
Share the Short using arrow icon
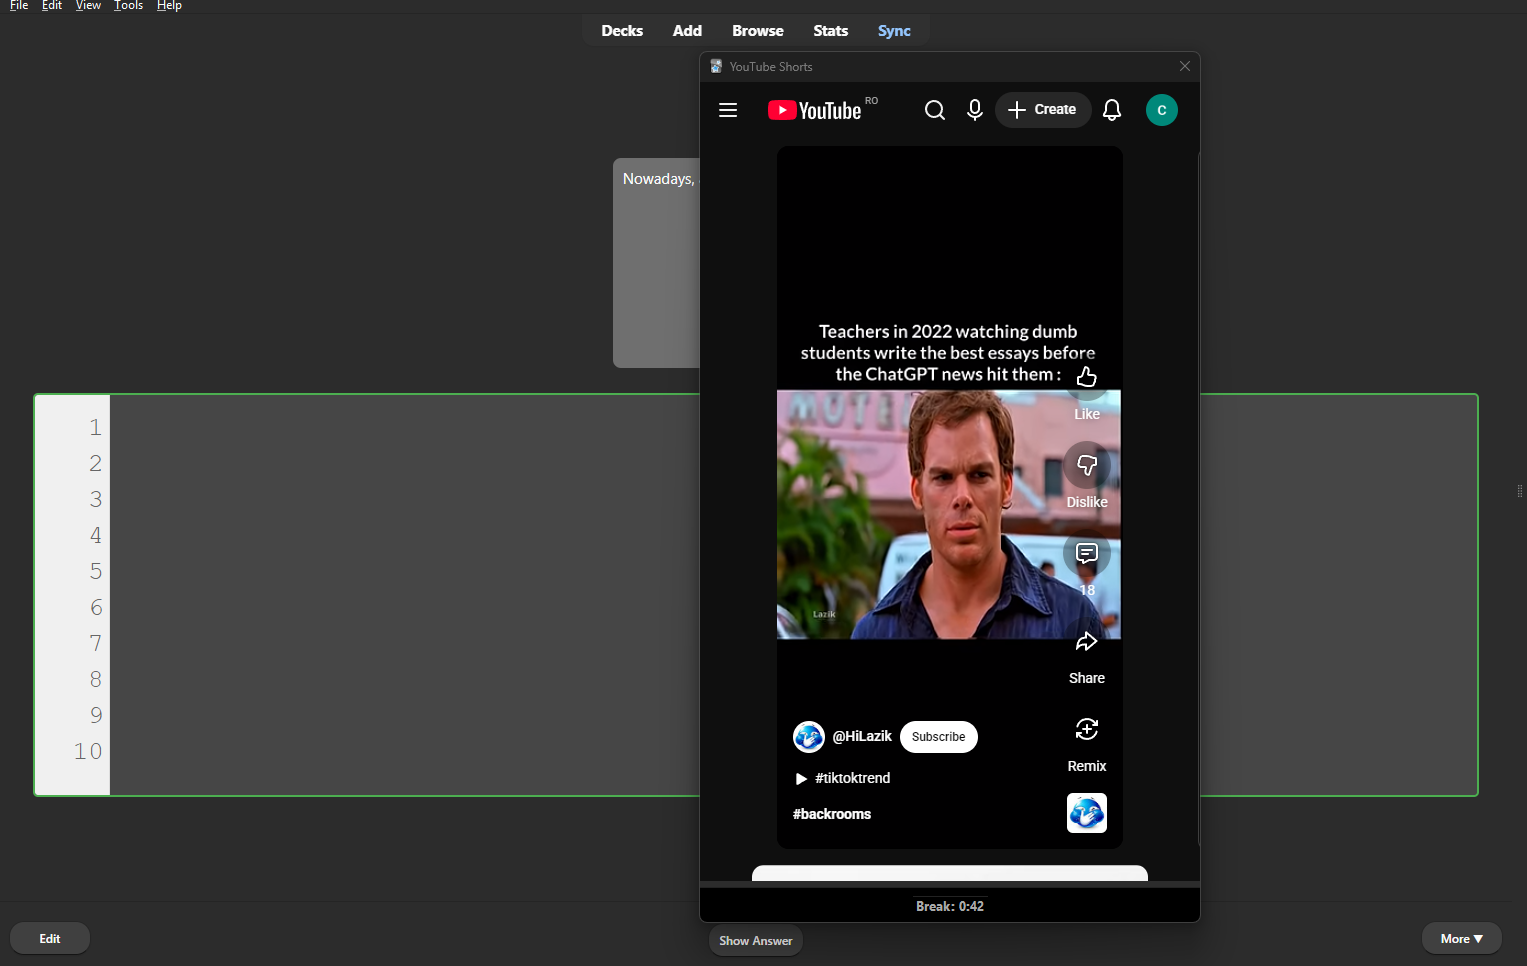click(1087, 642)
